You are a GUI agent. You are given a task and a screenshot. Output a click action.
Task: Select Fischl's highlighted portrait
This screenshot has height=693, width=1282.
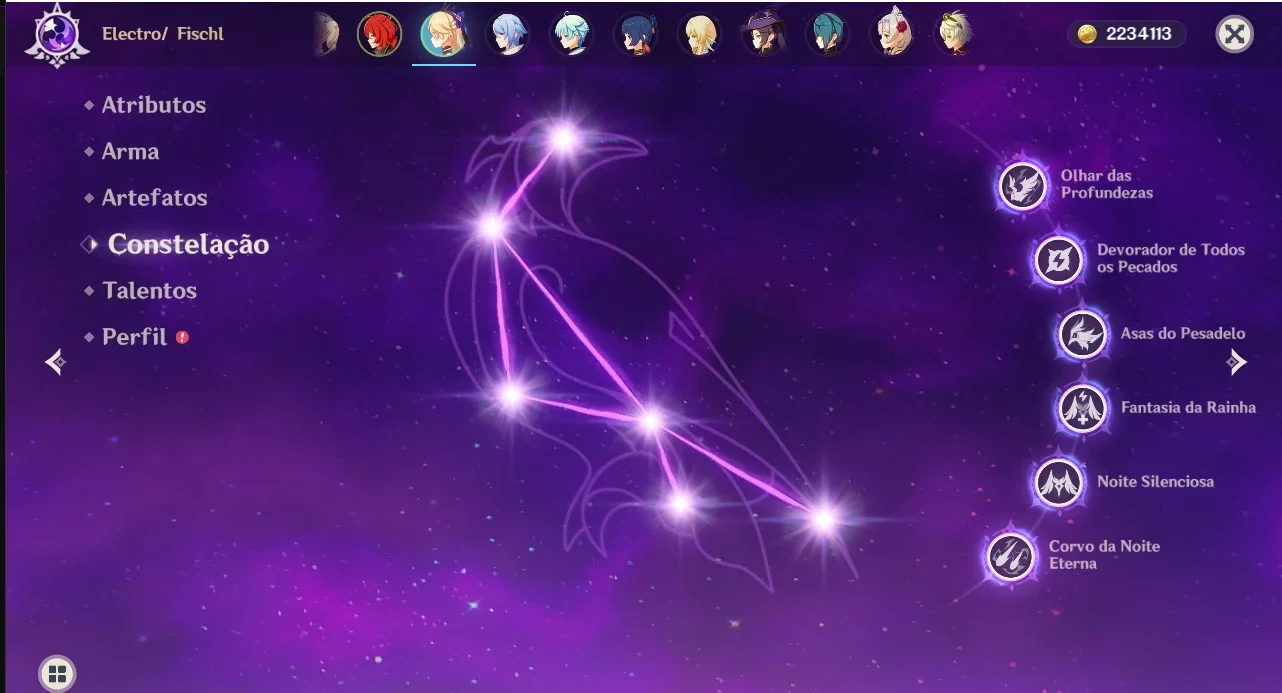click(x=443, y=34)
